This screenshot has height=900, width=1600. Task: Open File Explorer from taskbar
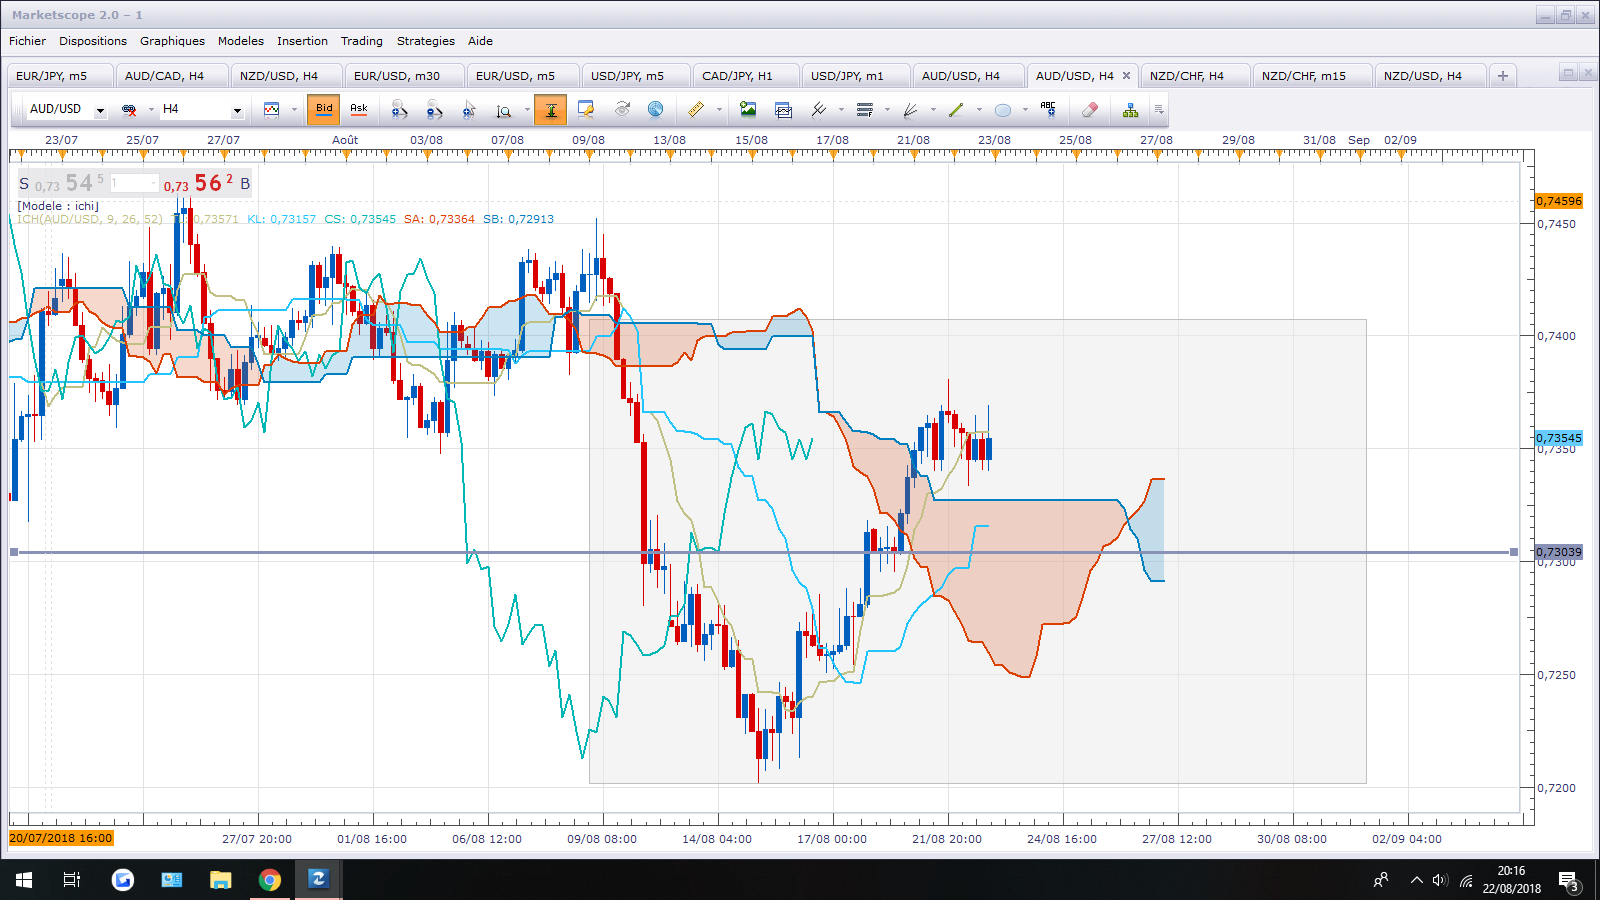pos(220,880)
